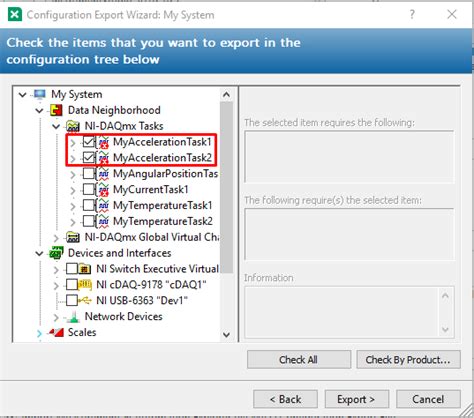Click the NI USB-6363 USB icon
Image resolution: width=474 pixels, height=418 pixels.
click(x=85, y=301)
